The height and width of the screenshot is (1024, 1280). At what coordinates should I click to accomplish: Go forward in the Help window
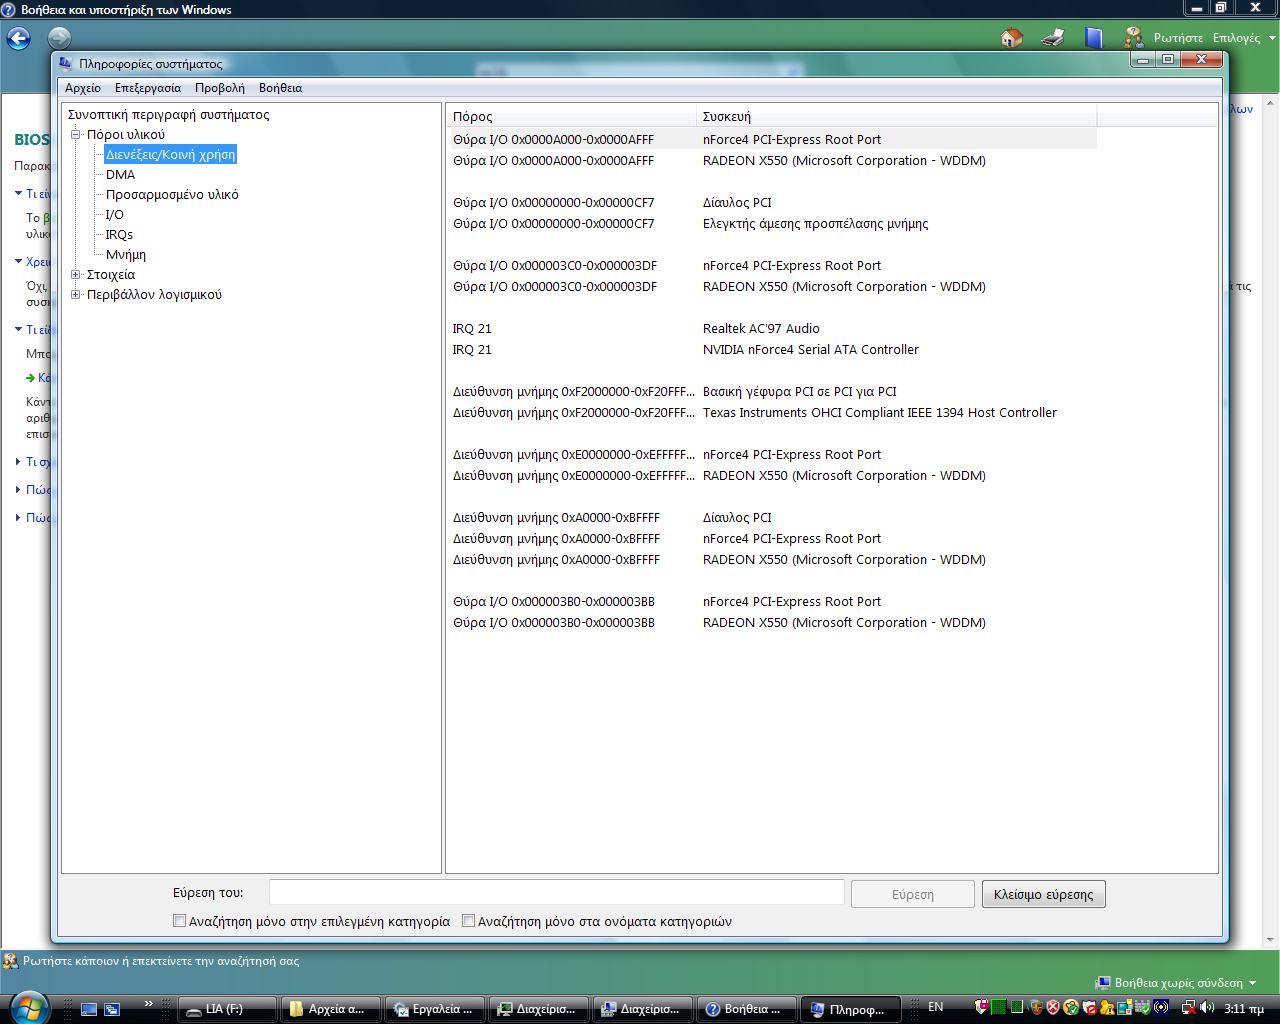point(59,38)
